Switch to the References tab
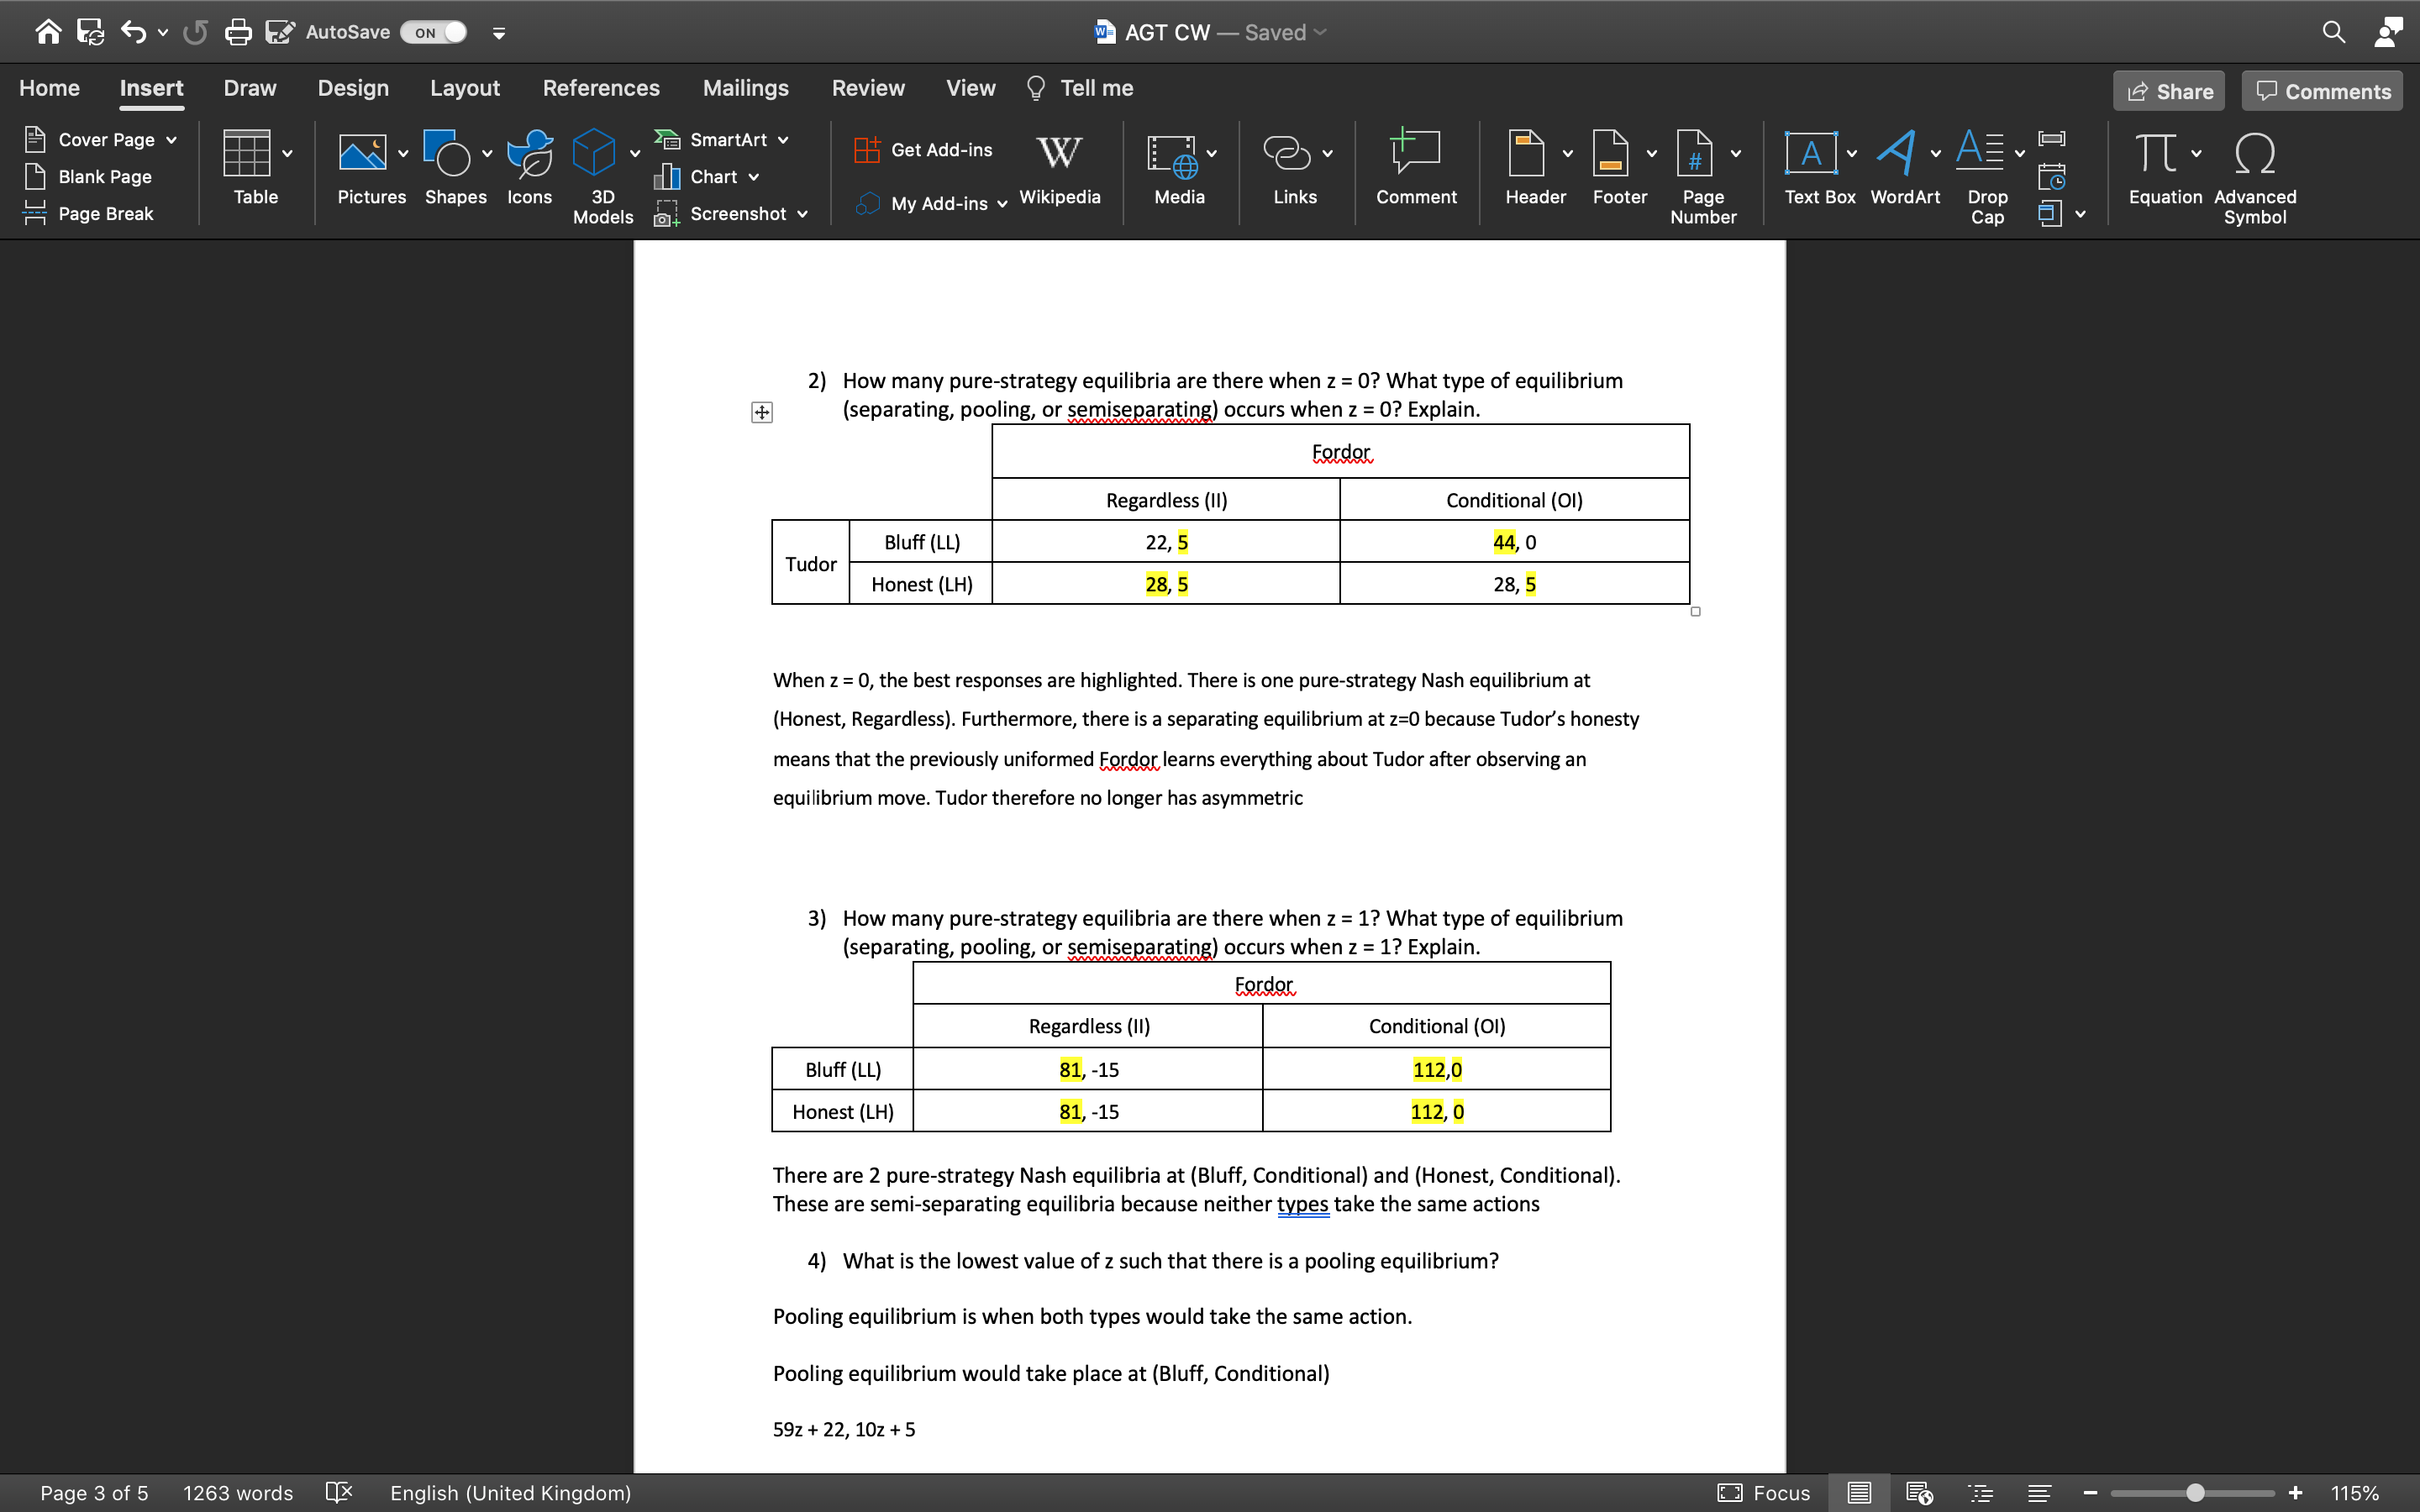The image size is (2420, 1512). coord(601,88)
